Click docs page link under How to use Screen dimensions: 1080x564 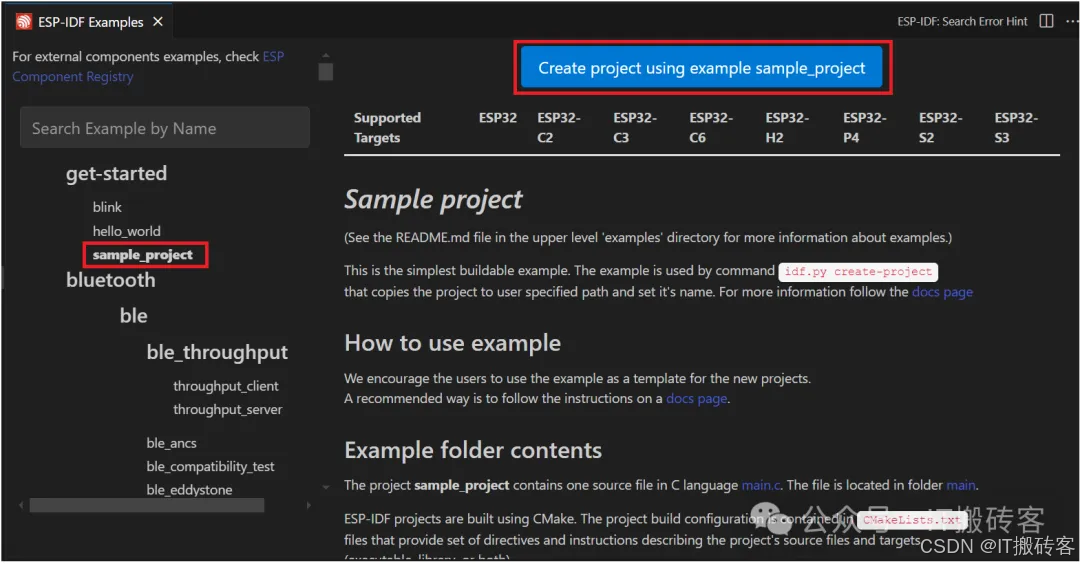696,398
